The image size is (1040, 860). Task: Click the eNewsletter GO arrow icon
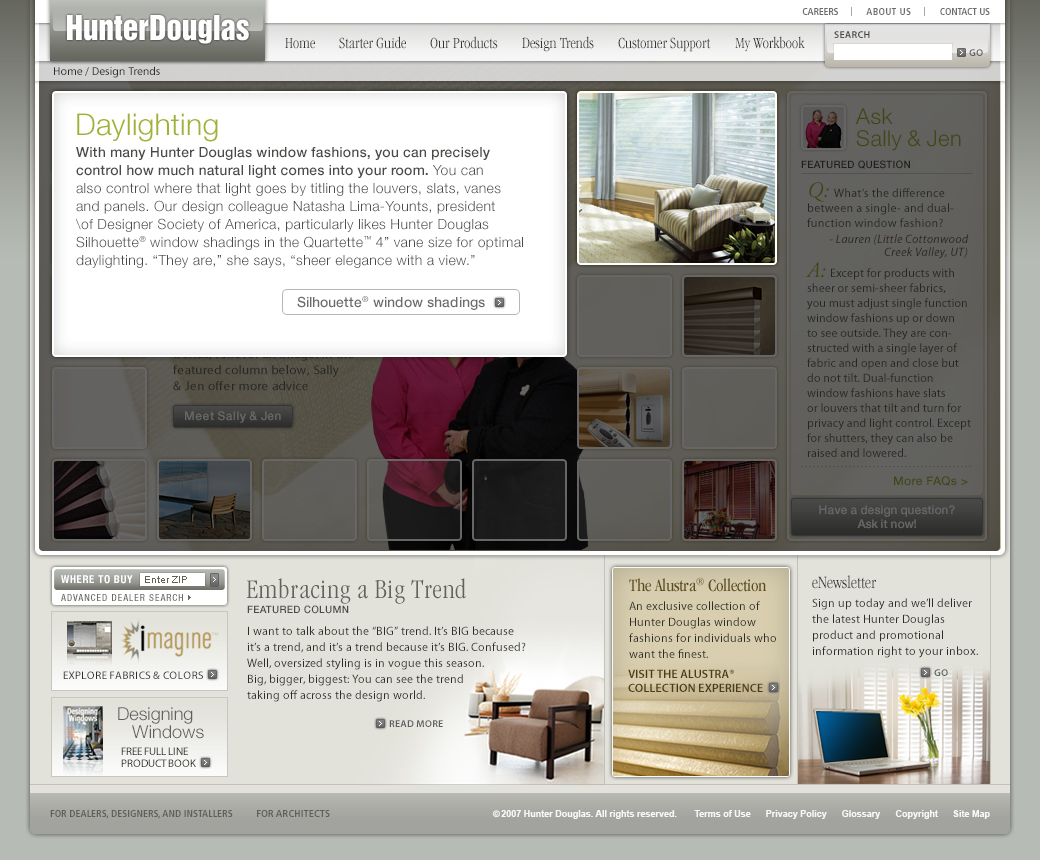tap(925, 672)
